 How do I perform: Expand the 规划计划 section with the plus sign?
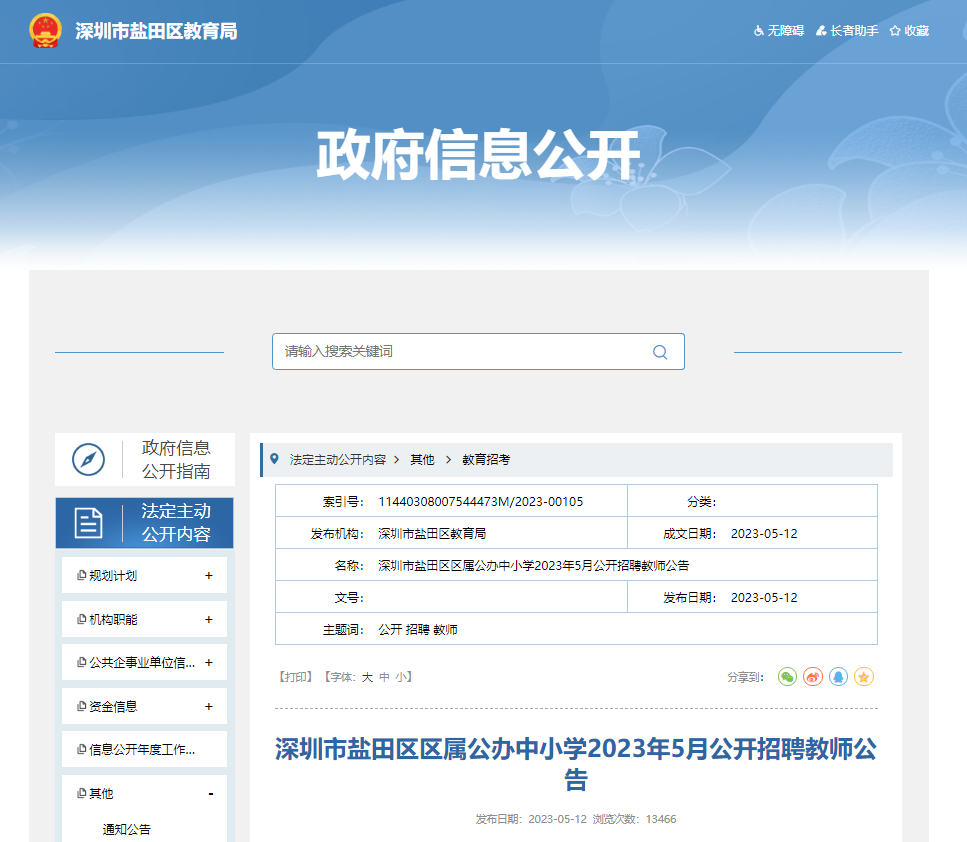pos(208,576)
